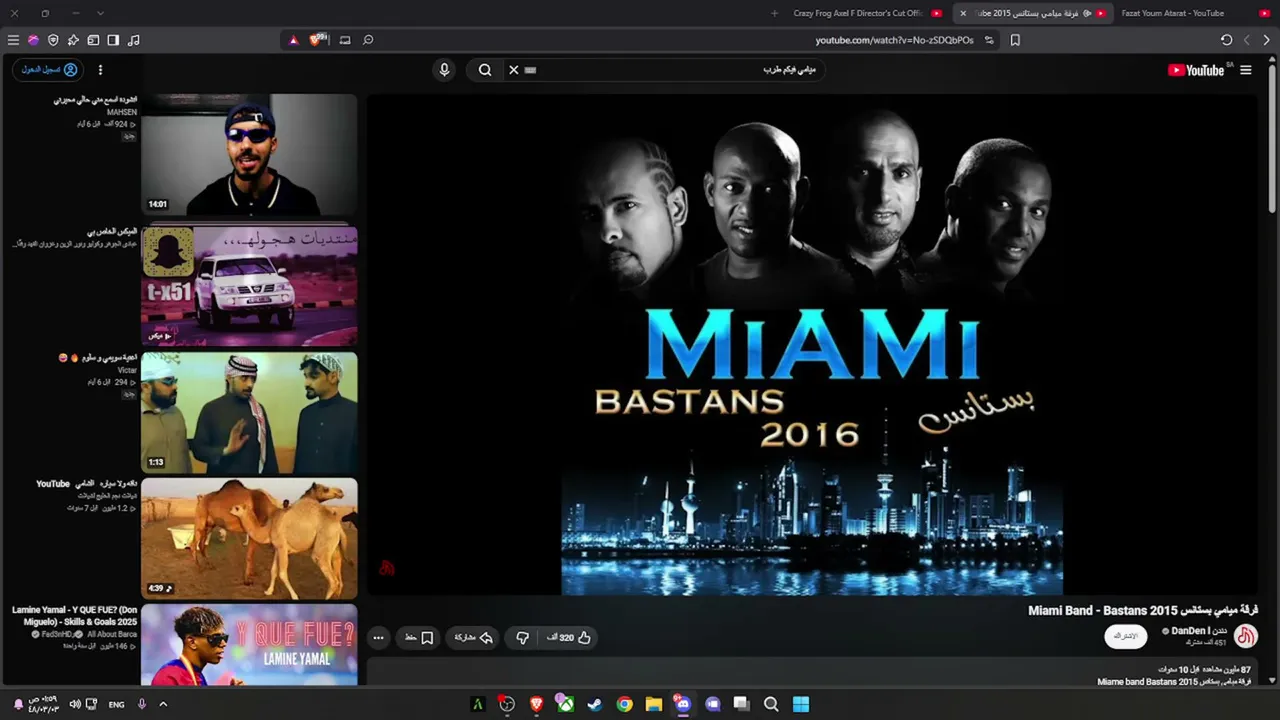Image resolution: width=1280 pixels, height=720 pixels.
Task: Open Steam from the taskbar
Action: 595,704
